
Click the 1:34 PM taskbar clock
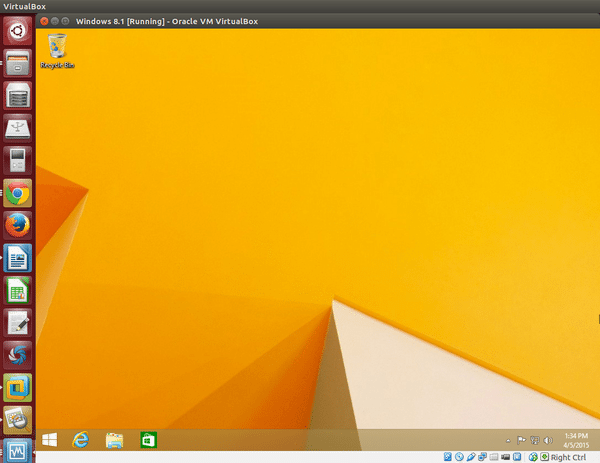[576, 436]
